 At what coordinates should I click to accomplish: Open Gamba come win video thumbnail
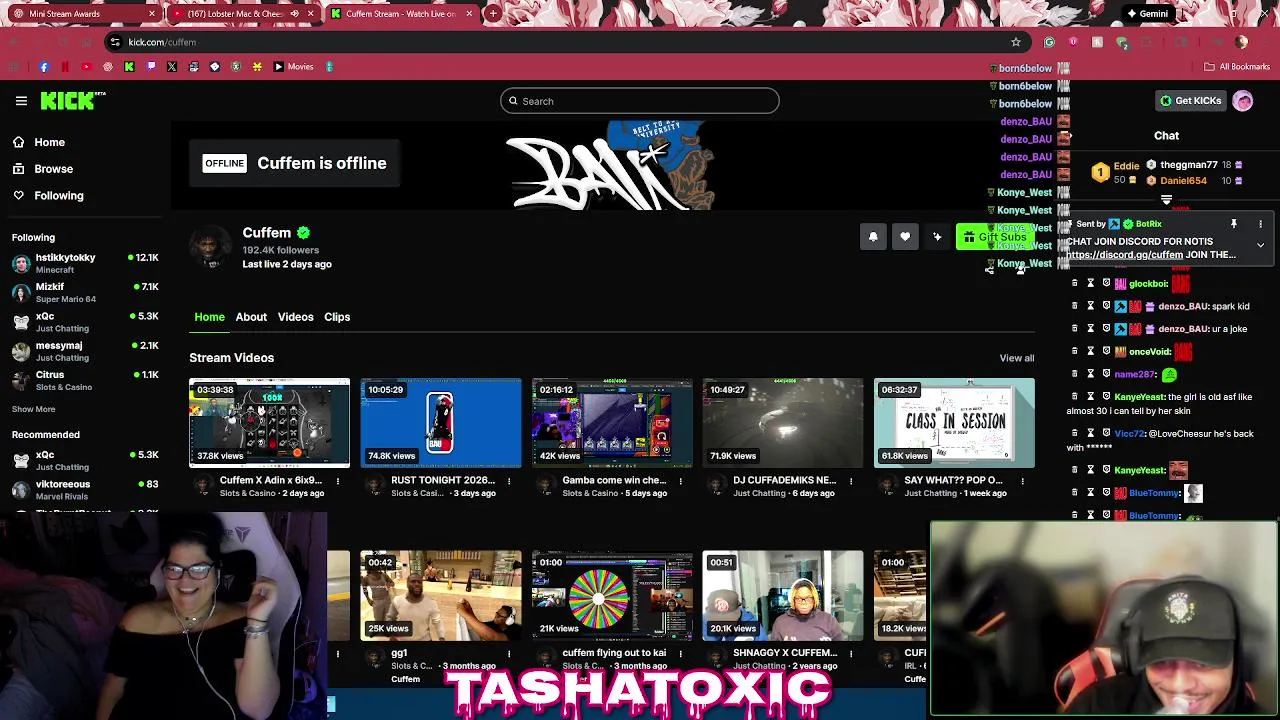tap(612, 423)
